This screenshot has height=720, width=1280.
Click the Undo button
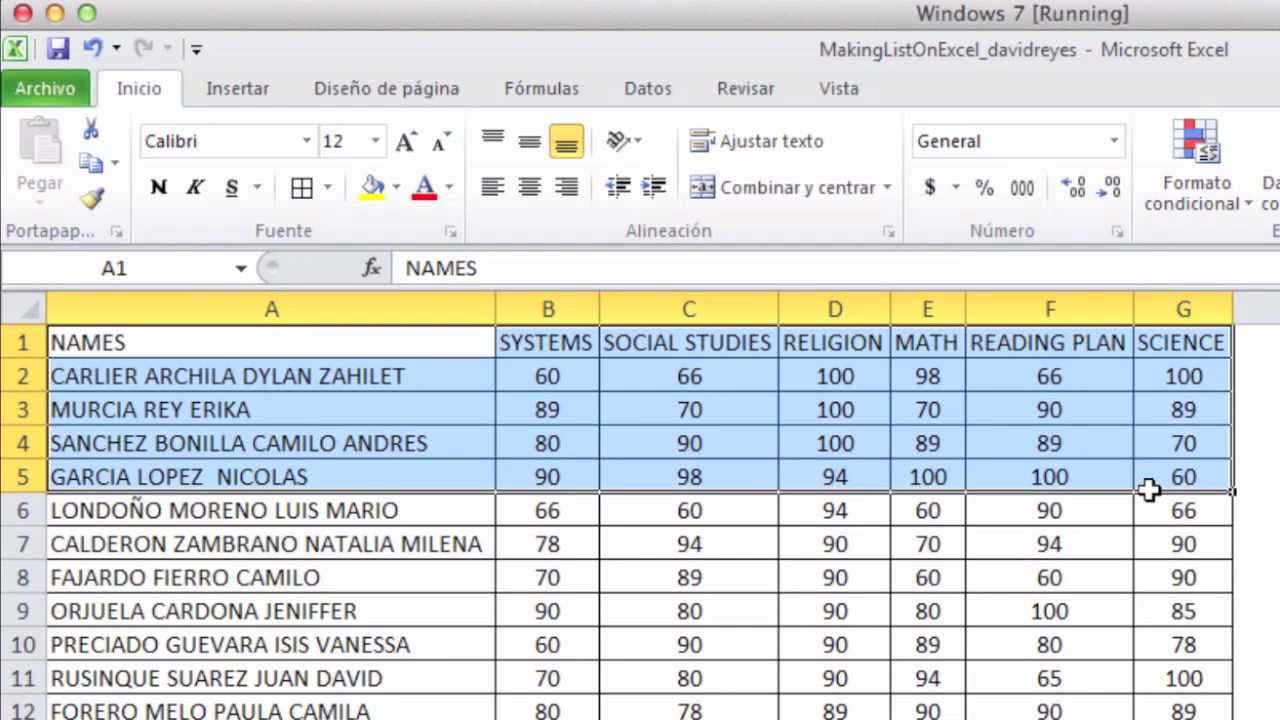pos(93,48)
